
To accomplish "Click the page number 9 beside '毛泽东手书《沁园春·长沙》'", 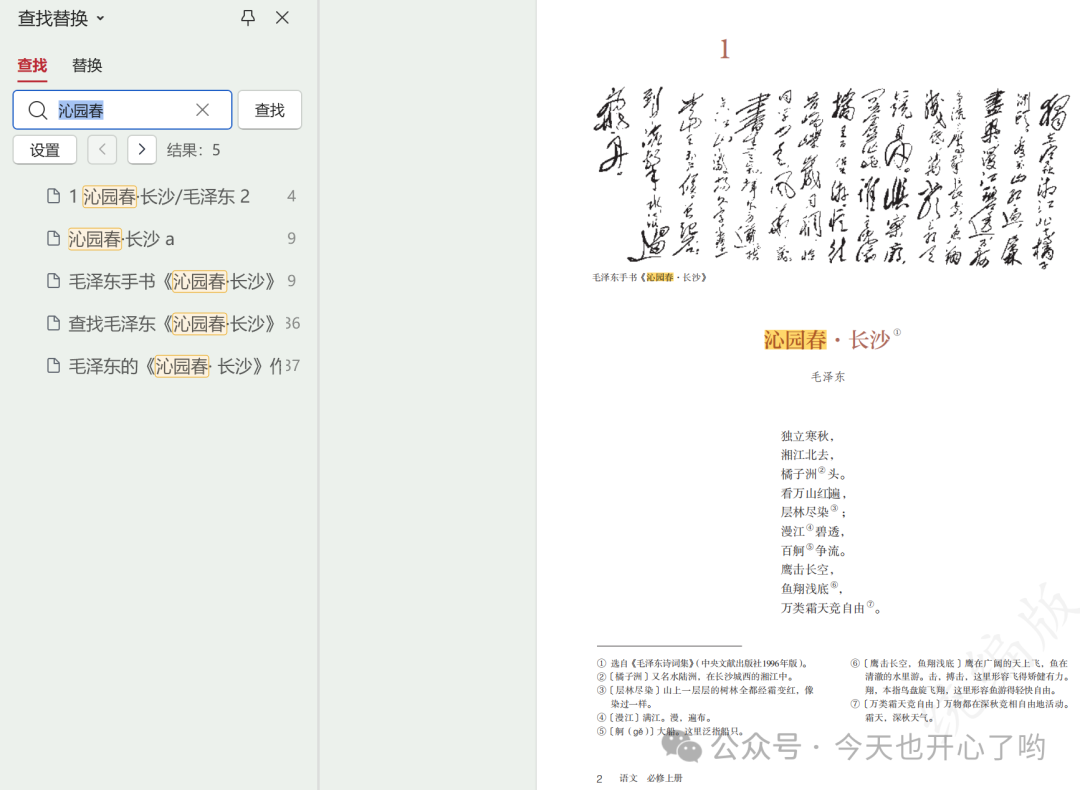I will 291,281.
